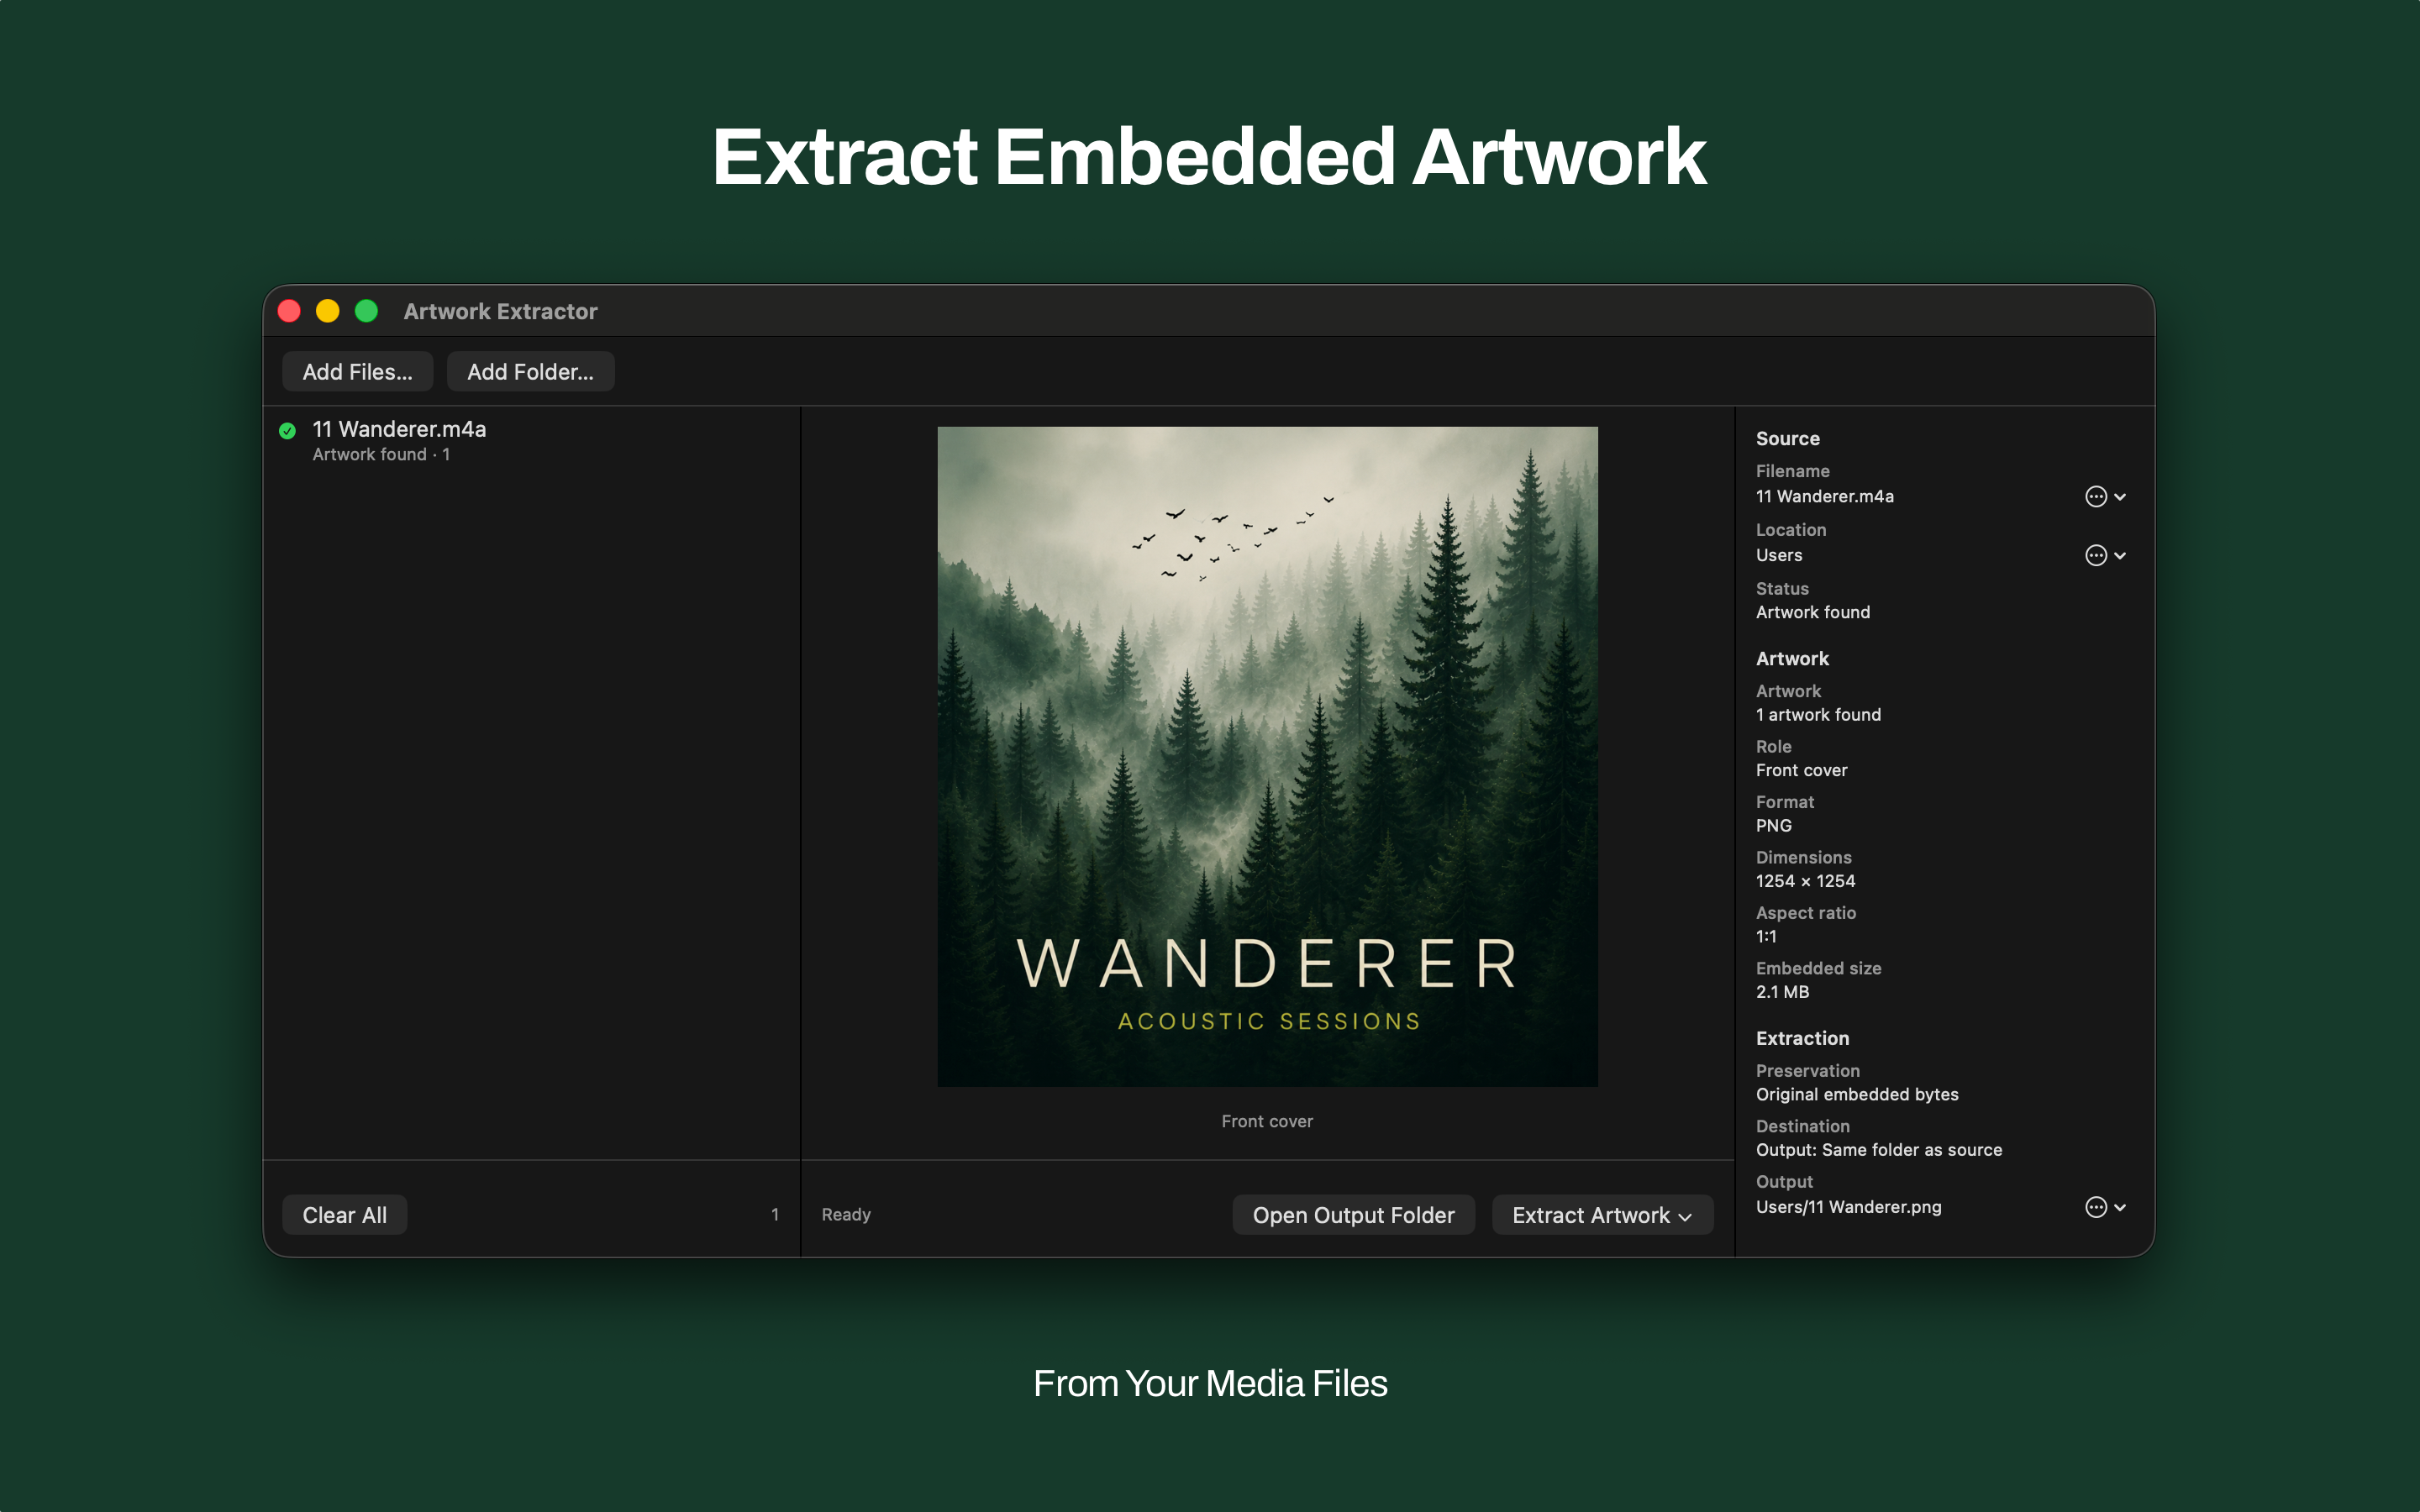Open the Filename options ellipsis menu
This screenshot has height=1512, width=2420.
point(2105,497)
